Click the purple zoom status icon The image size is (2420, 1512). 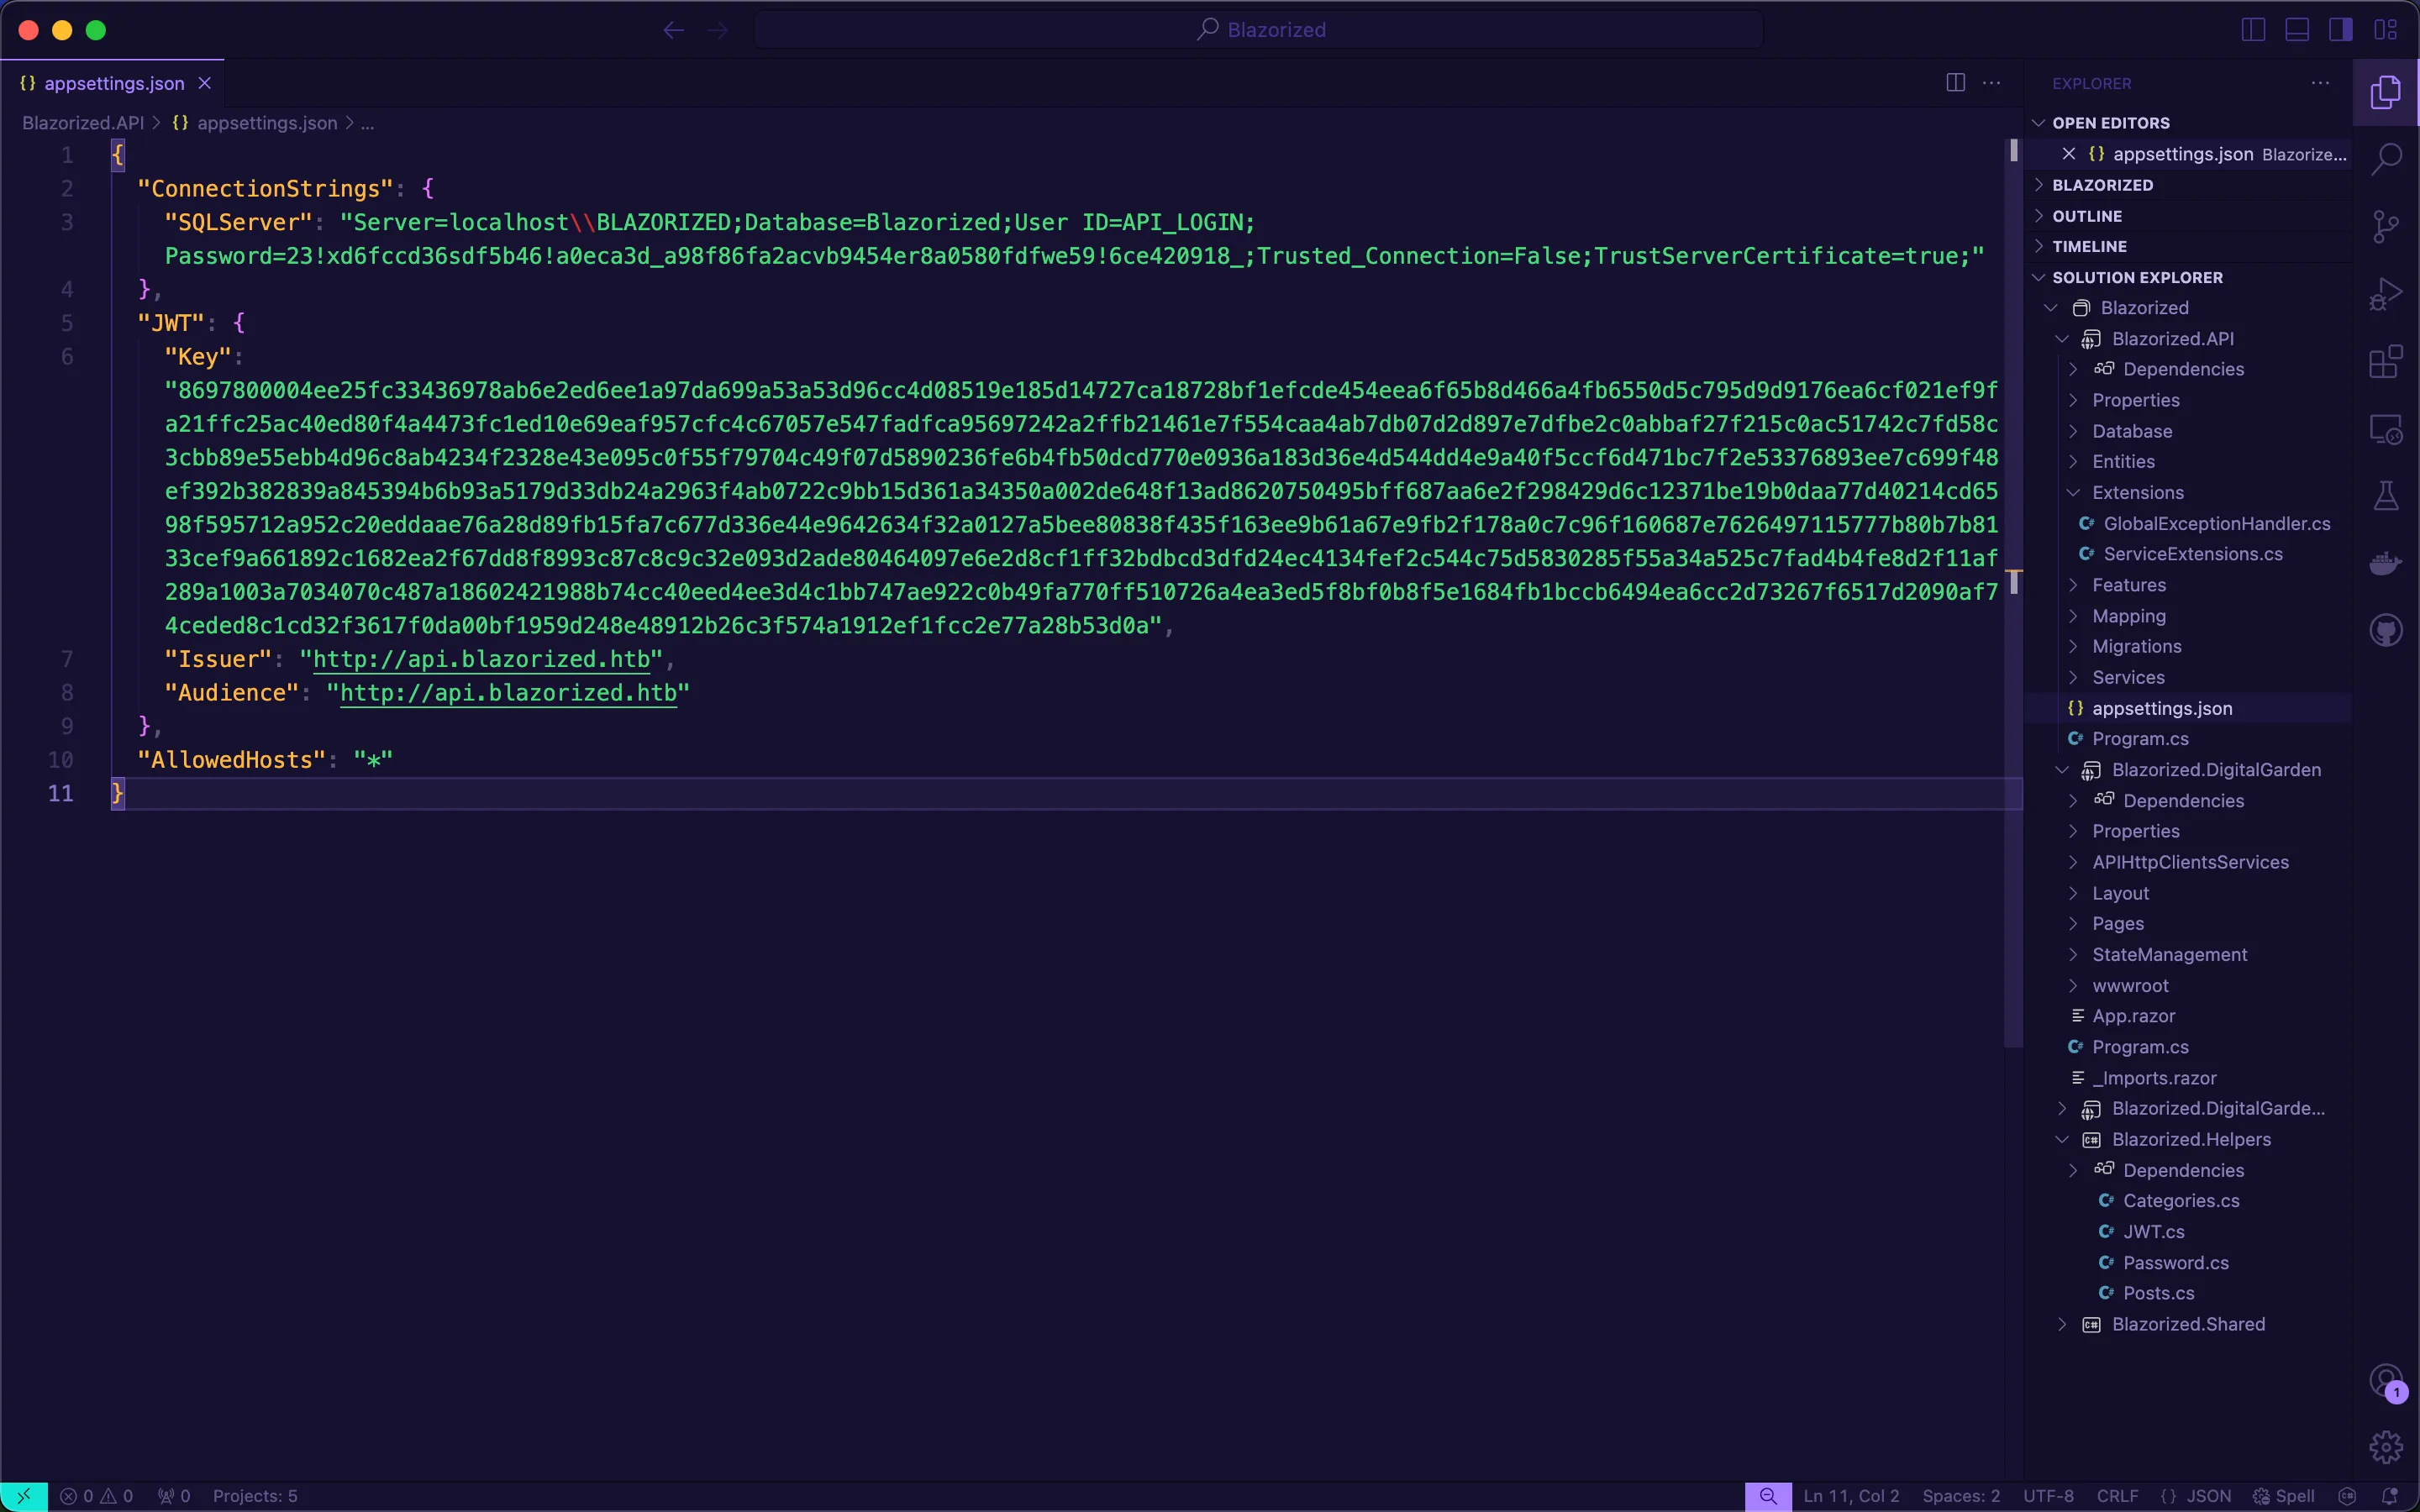tap(1768, 1496)
